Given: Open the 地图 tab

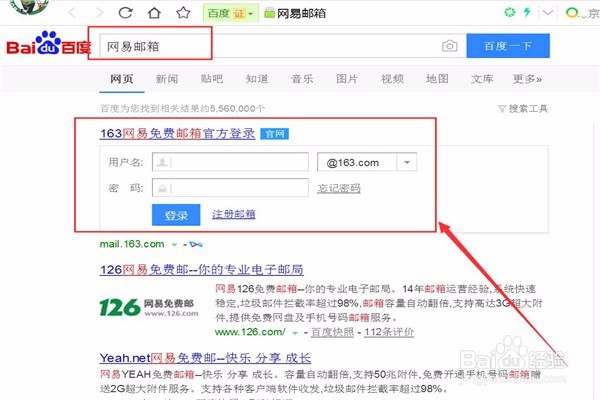Looking at the screenshot, I should click(437, 79).
